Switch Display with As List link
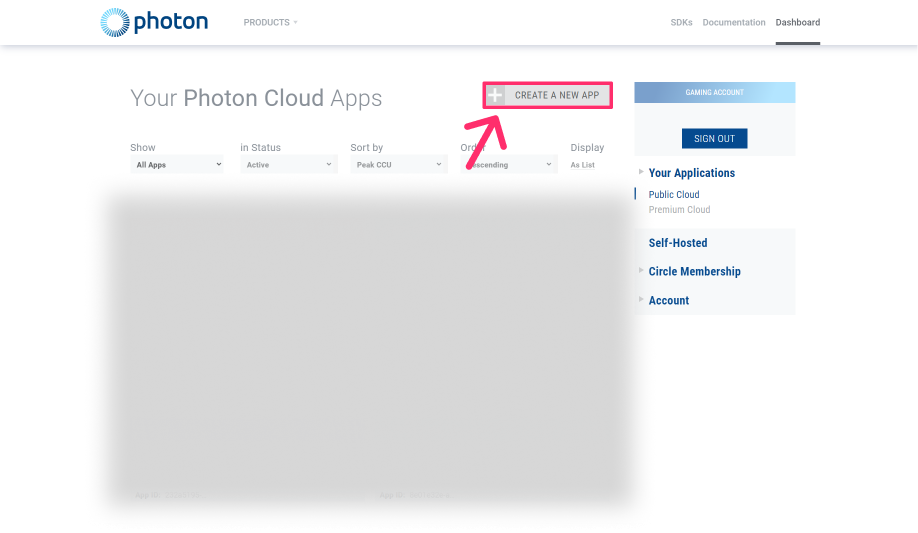 pos(583,165)
